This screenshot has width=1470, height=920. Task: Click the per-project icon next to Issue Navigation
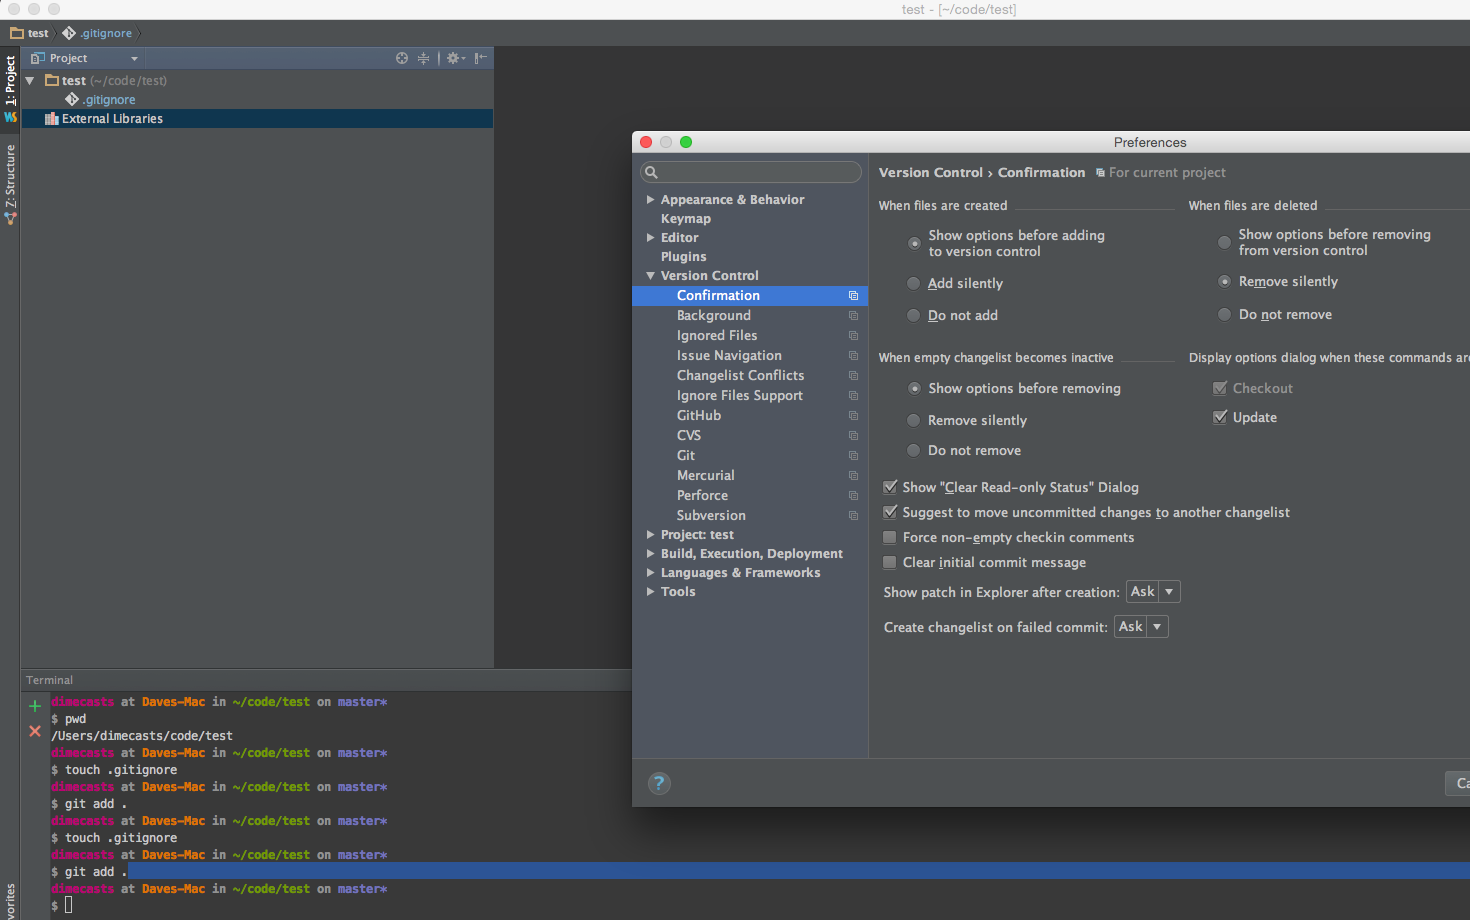[x=853, y=356]
